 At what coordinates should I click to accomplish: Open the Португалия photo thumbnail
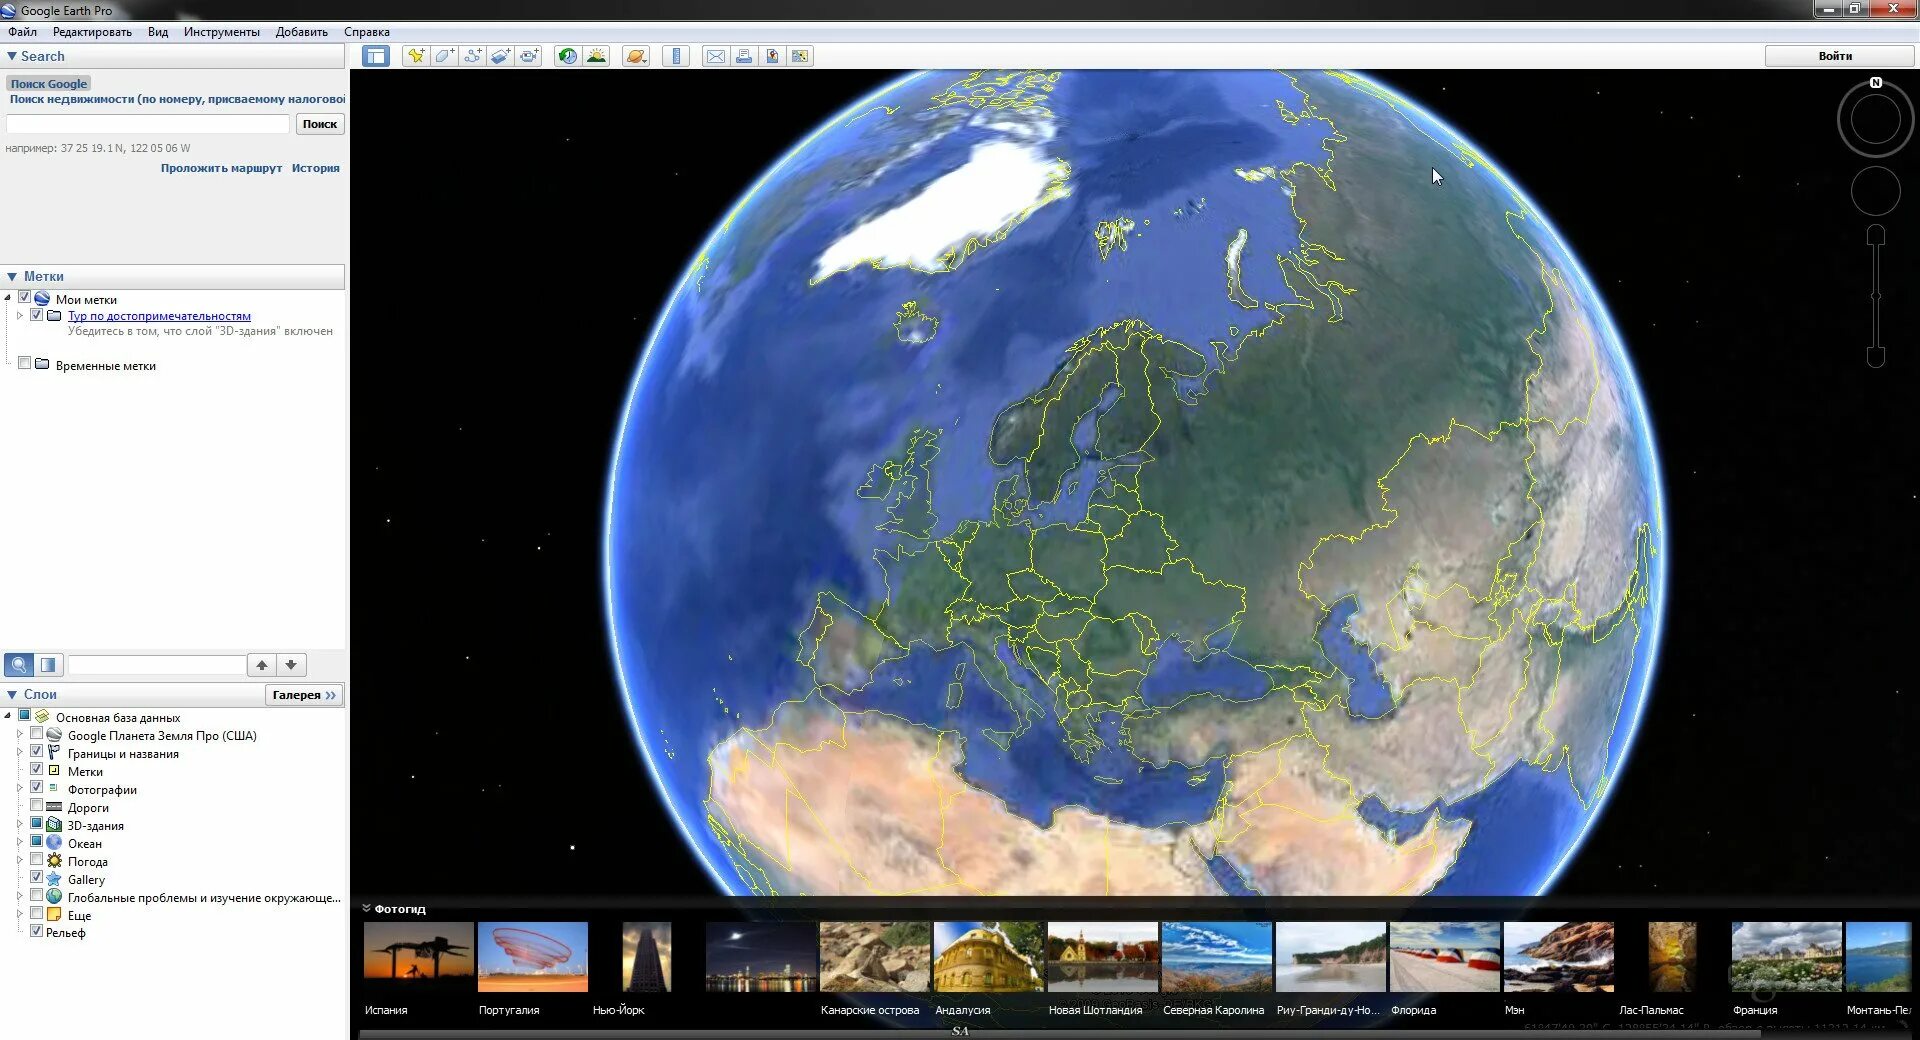point(533,957)
